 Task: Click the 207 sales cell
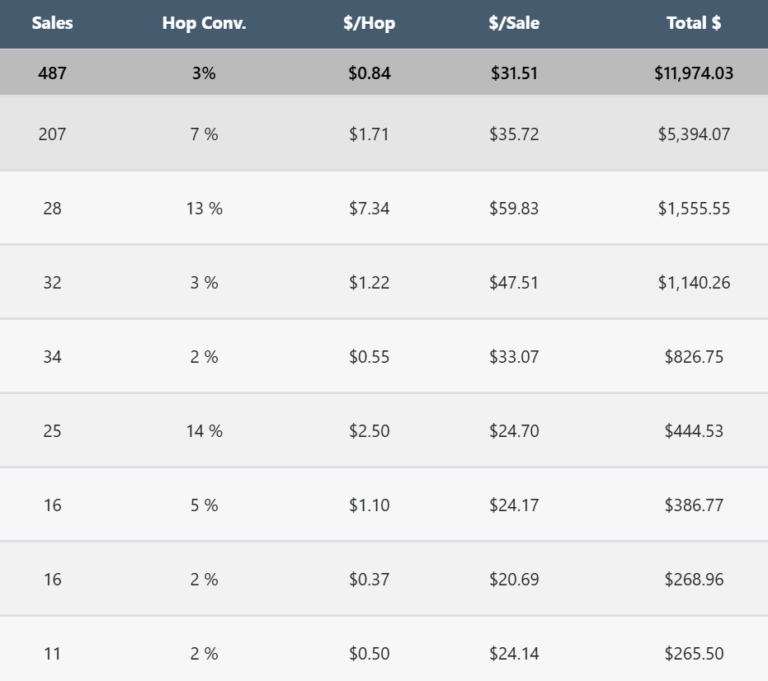pos(52,134)
